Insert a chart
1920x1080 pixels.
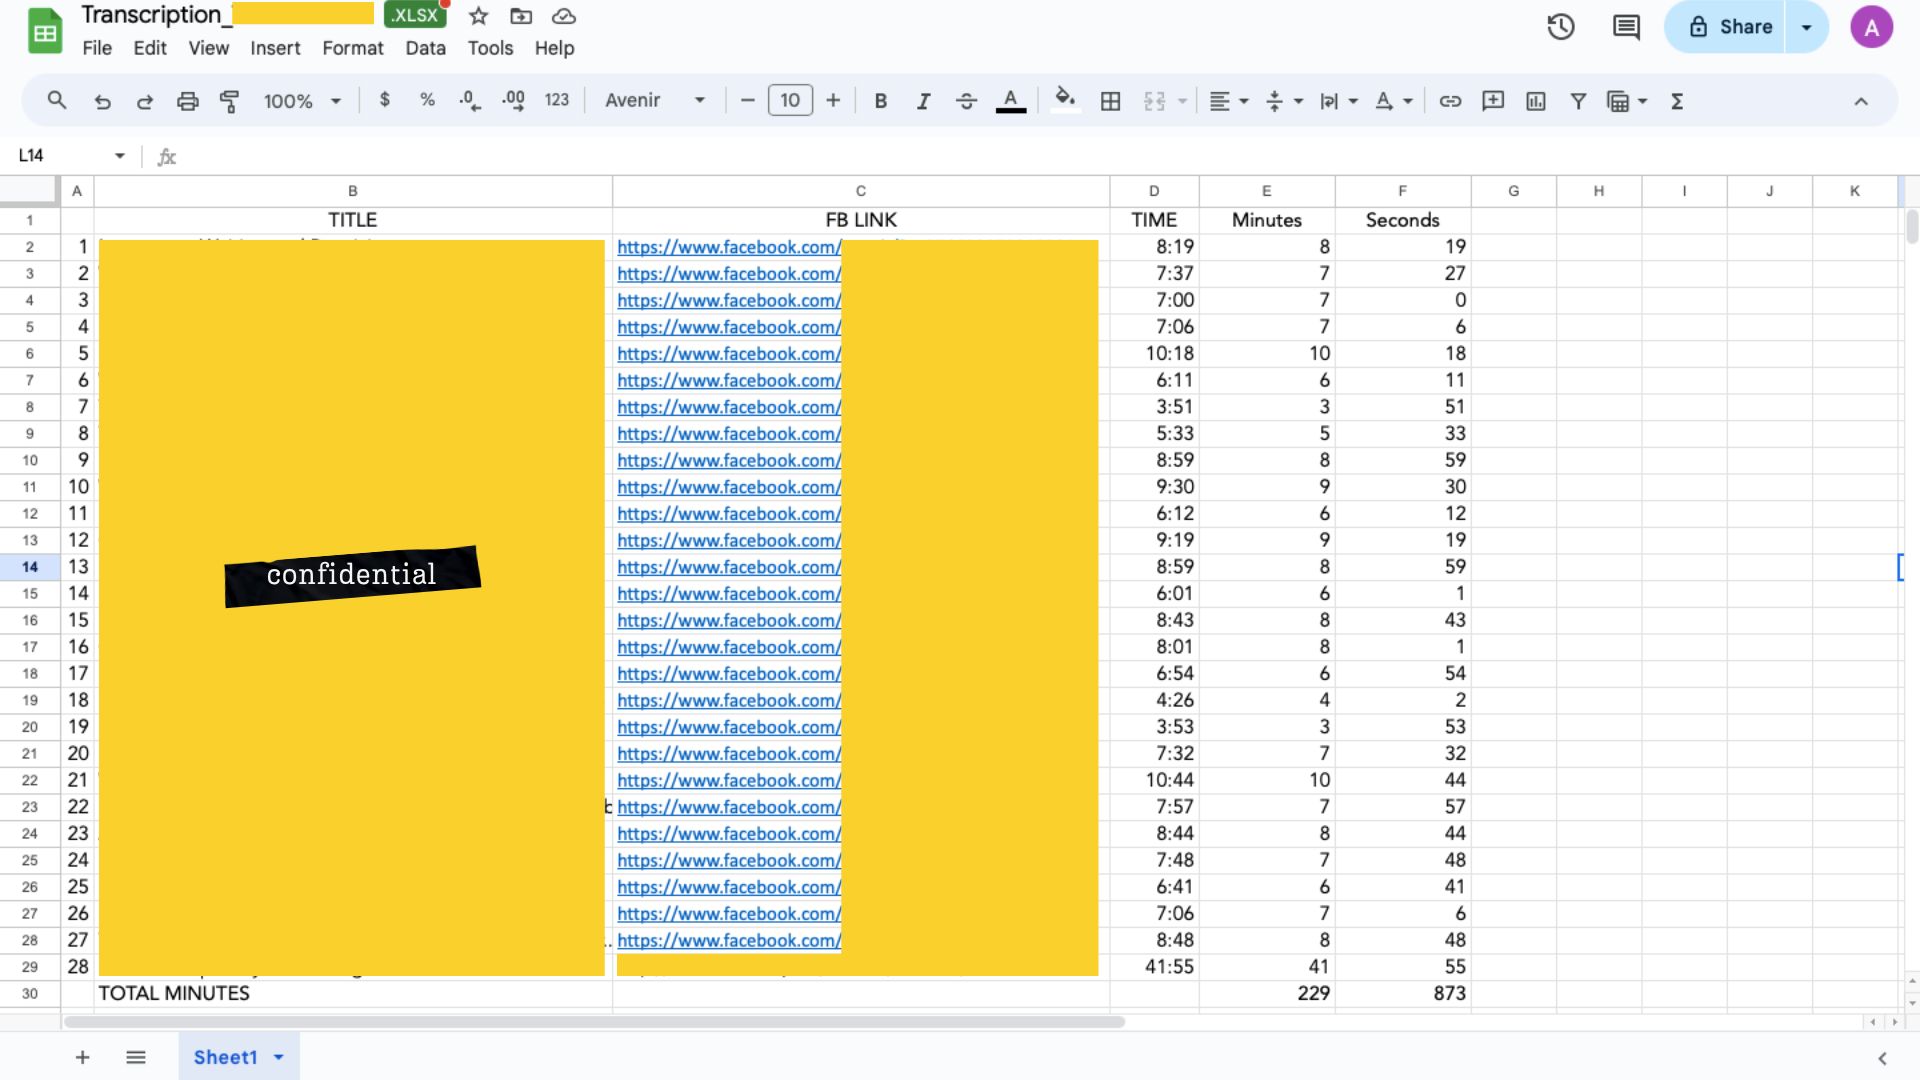pos(1536,101)
